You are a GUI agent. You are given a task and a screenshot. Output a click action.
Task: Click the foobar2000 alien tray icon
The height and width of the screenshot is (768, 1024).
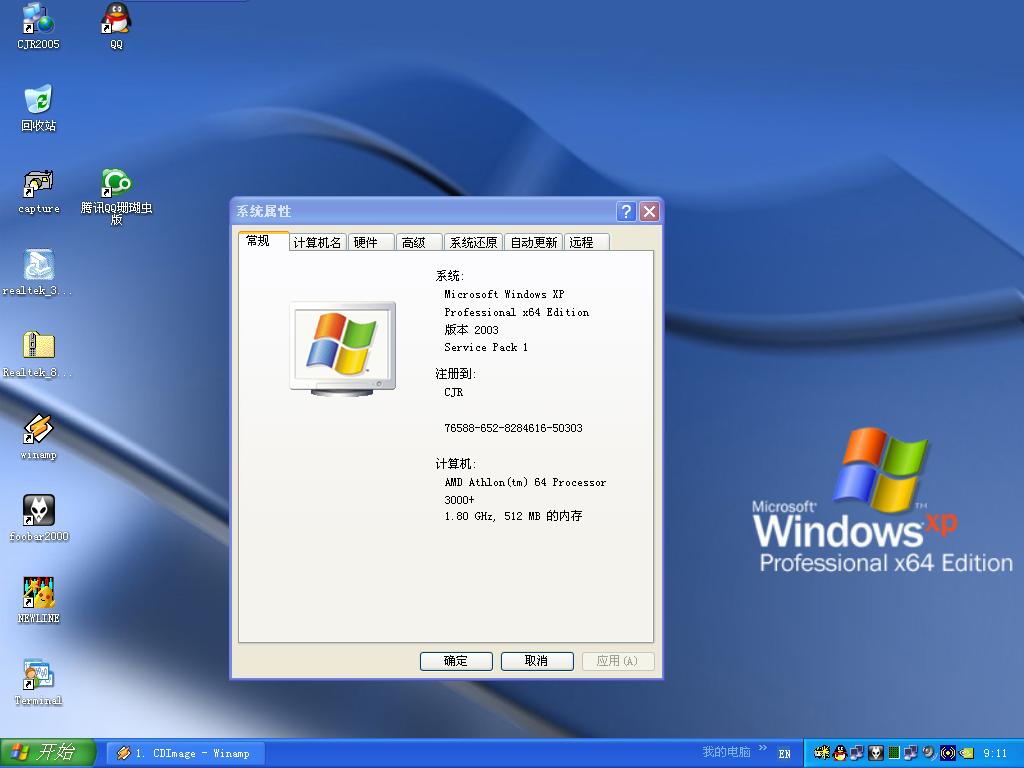tap(876, 753)
